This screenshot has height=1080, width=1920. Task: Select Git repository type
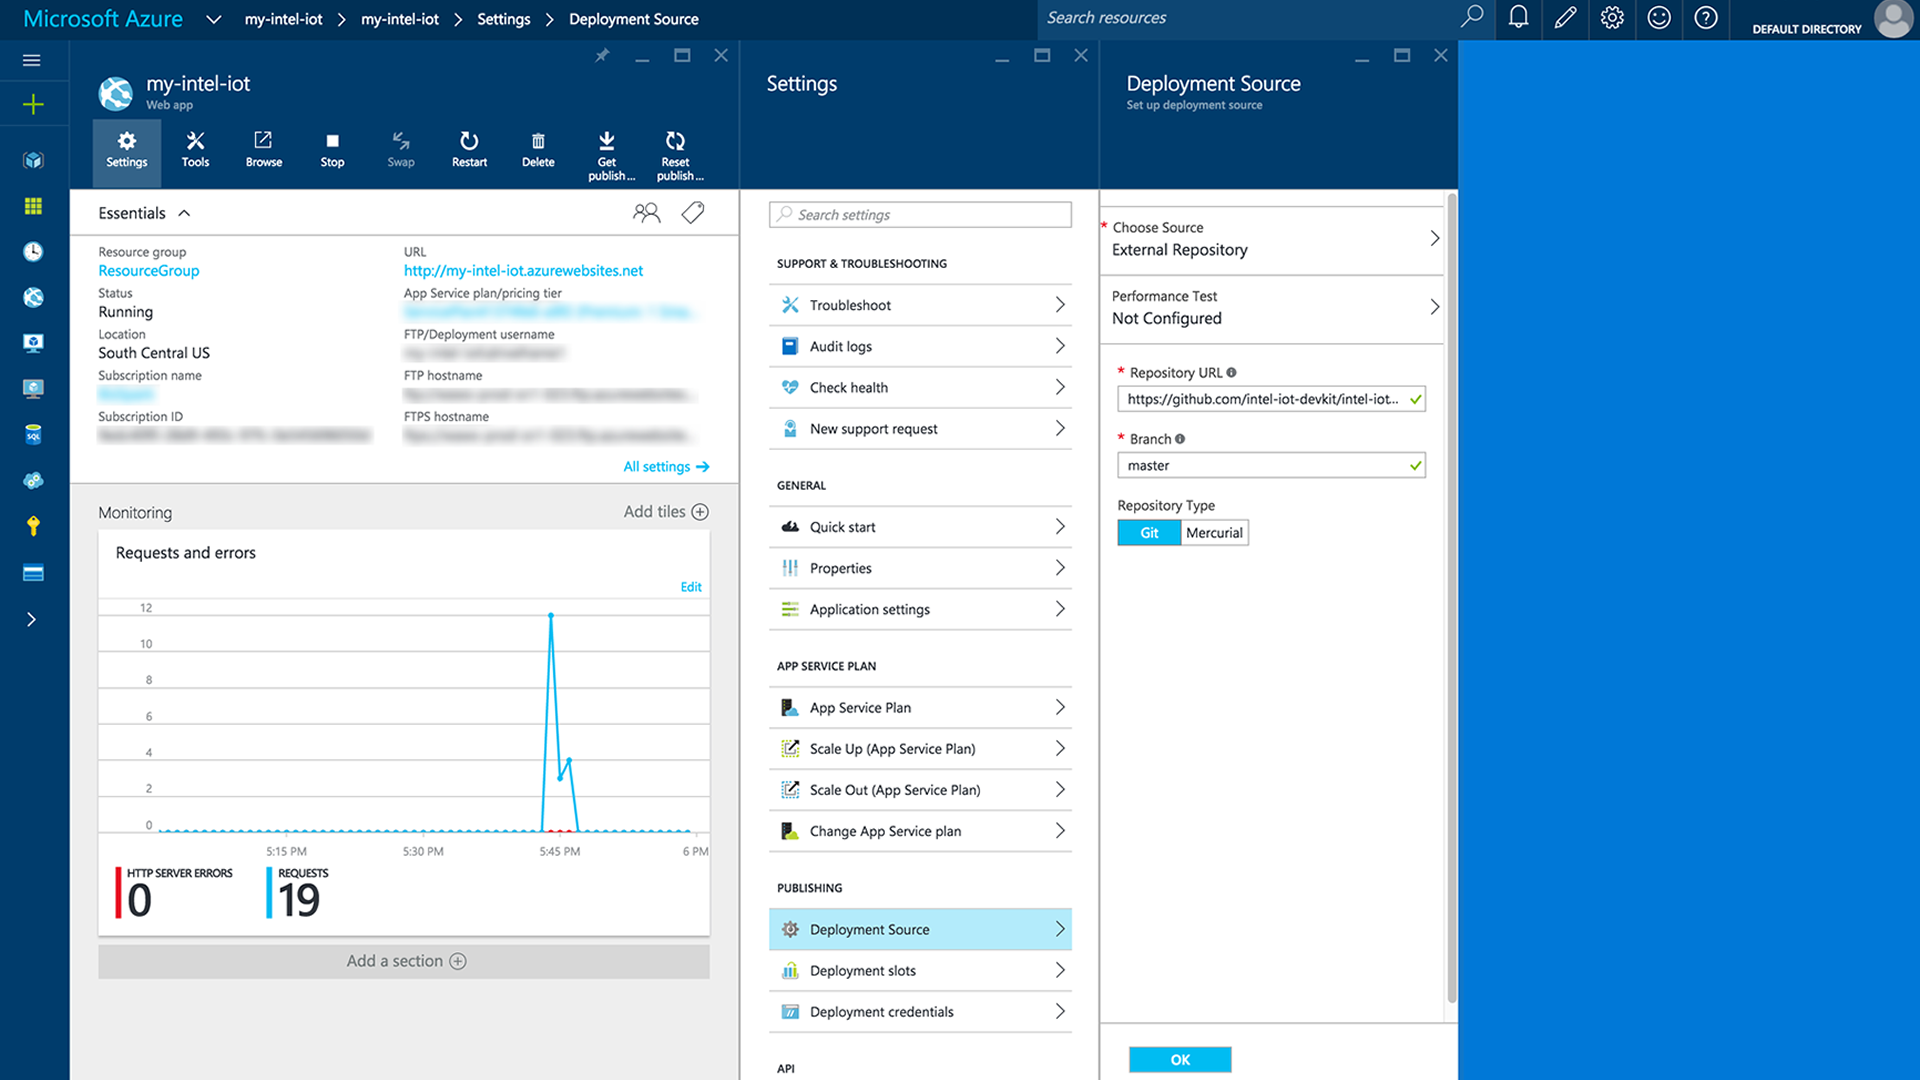[x=1149, y=533]
